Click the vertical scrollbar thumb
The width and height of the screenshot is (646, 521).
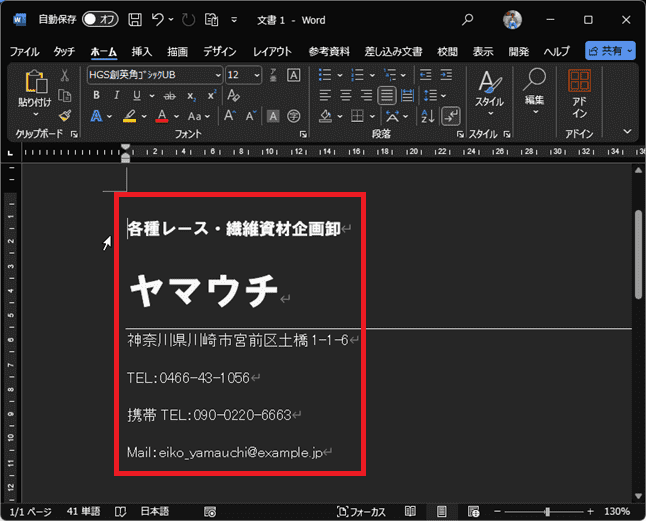639,255
